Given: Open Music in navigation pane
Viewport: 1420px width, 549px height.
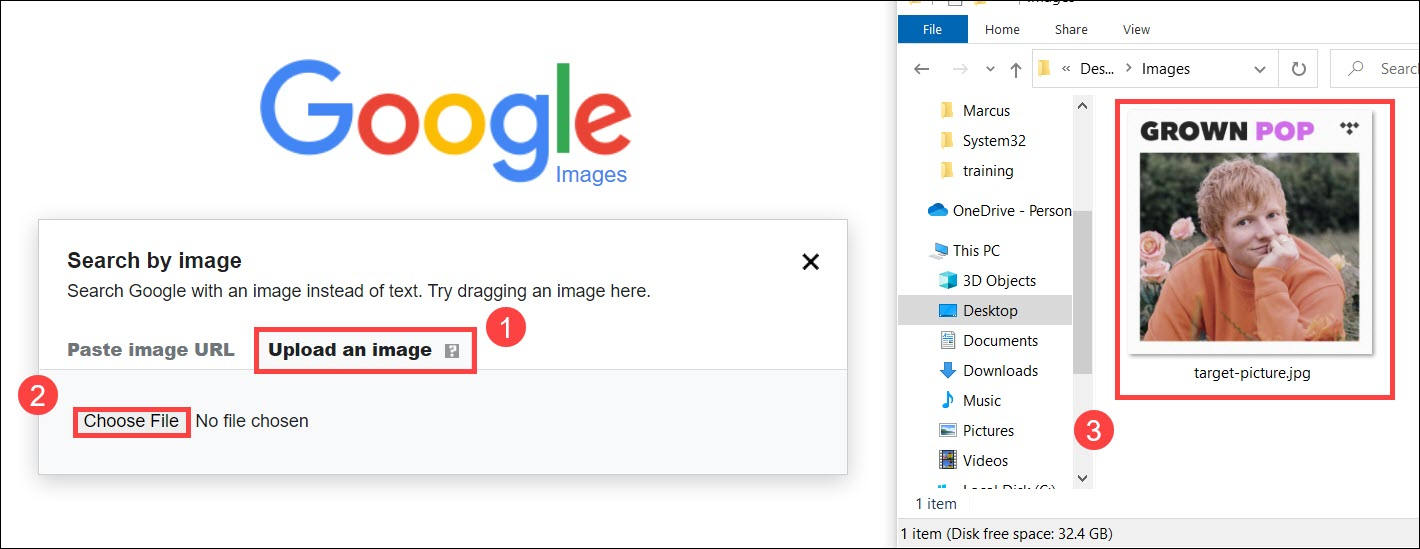Looking at the screenshot, I should pyautogui.click(x=981, y=401).
